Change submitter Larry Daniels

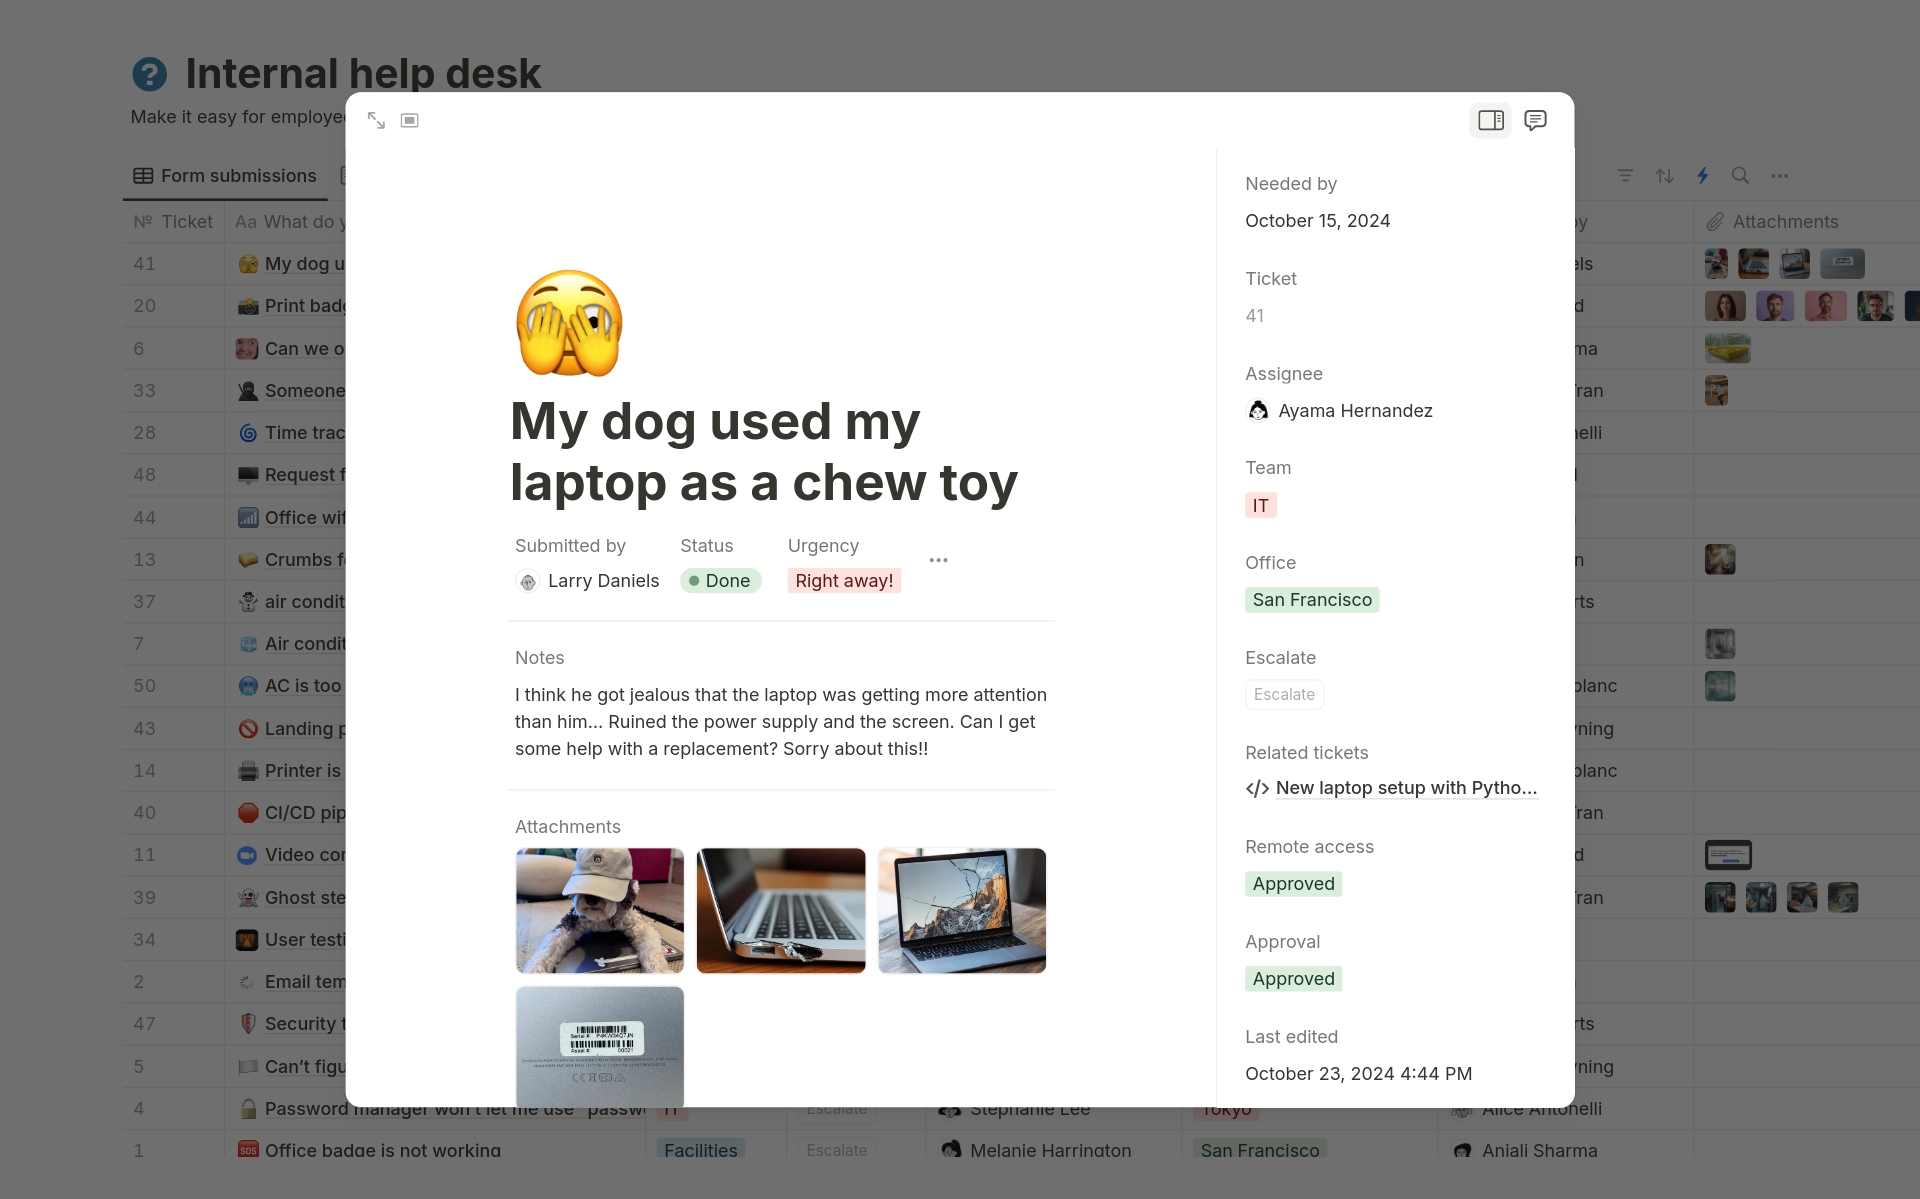click(x=587, y=581)
